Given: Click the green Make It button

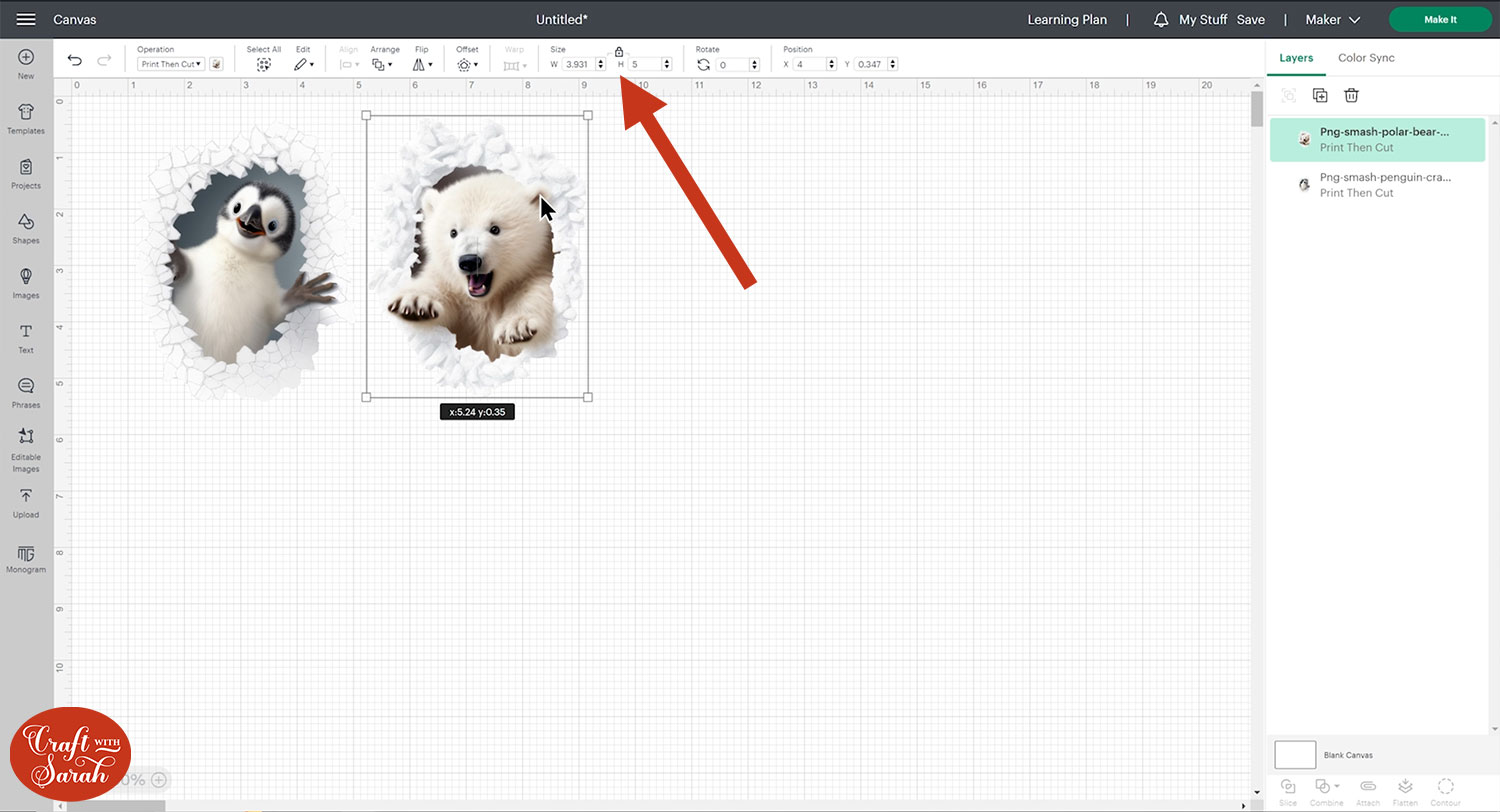Looking at the screenshot, I should (x=1440, y=20).
